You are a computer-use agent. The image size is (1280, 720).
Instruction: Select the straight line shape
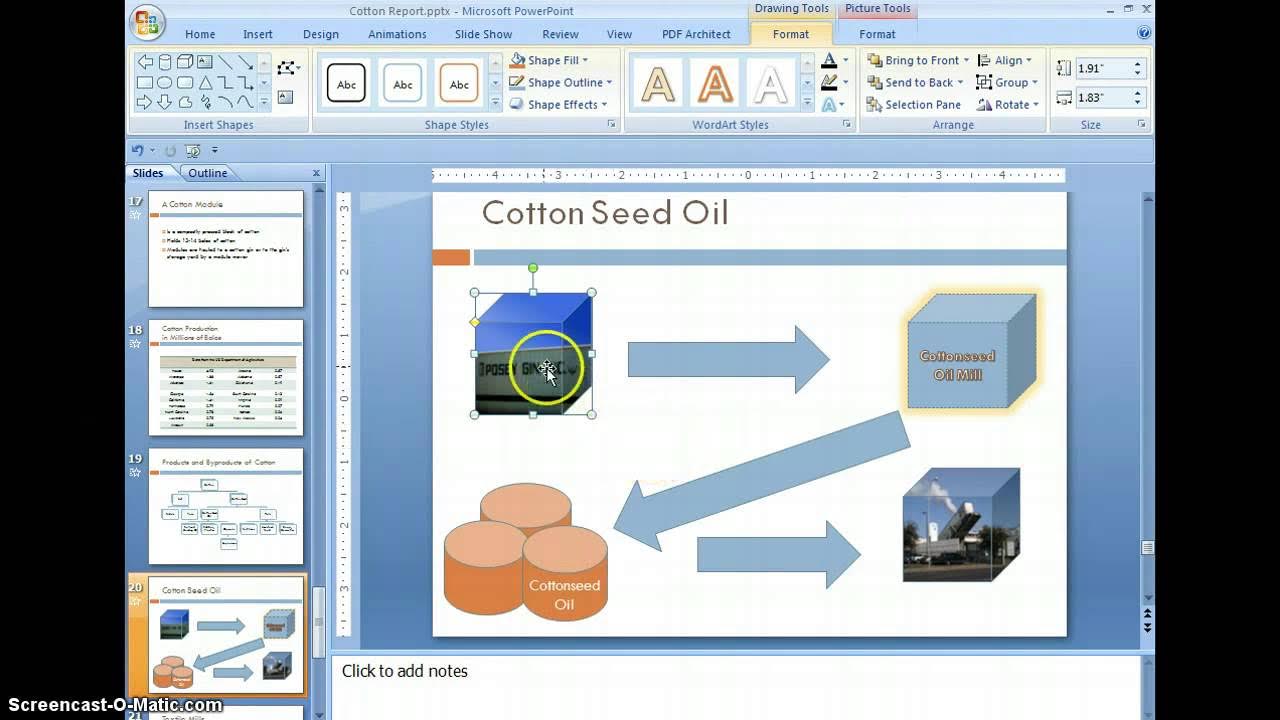click(225, 62)
